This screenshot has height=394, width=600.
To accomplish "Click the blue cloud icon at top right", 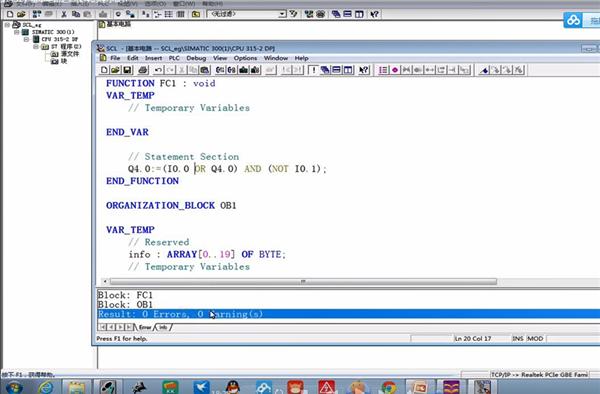I will (x=573, y=20).
